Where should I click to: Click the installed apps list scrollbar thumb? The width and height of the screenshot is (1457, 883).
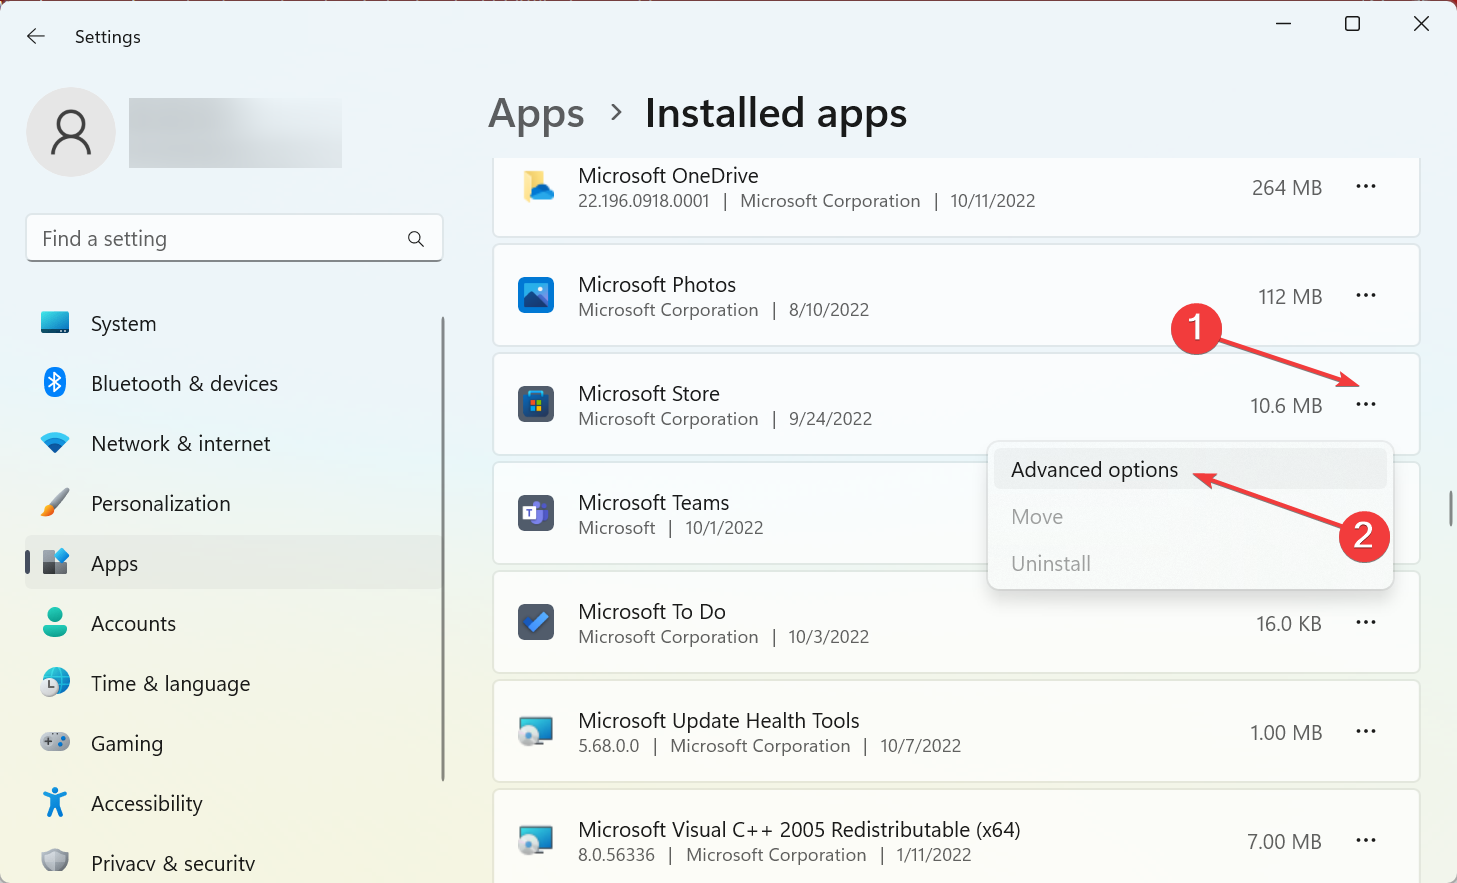coord(1450,508)
